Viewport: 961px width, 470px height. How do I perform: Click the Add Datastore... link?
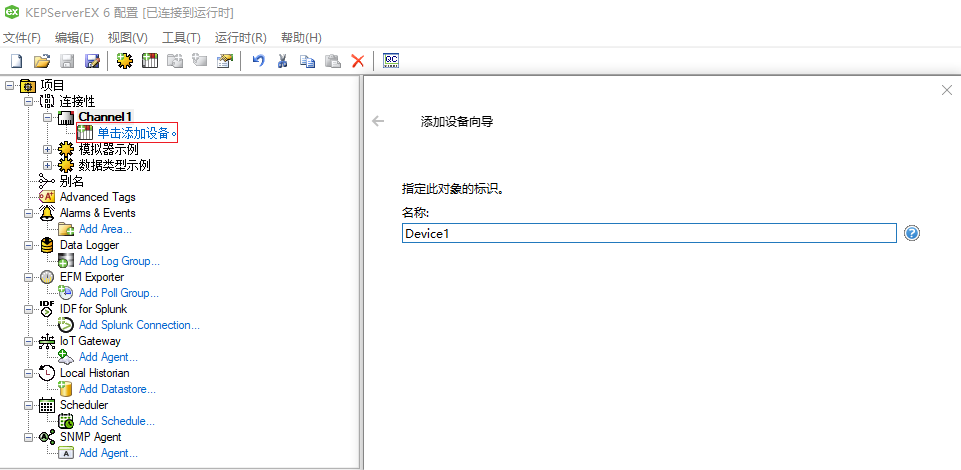pyautogui.click(x=117, y=389)
